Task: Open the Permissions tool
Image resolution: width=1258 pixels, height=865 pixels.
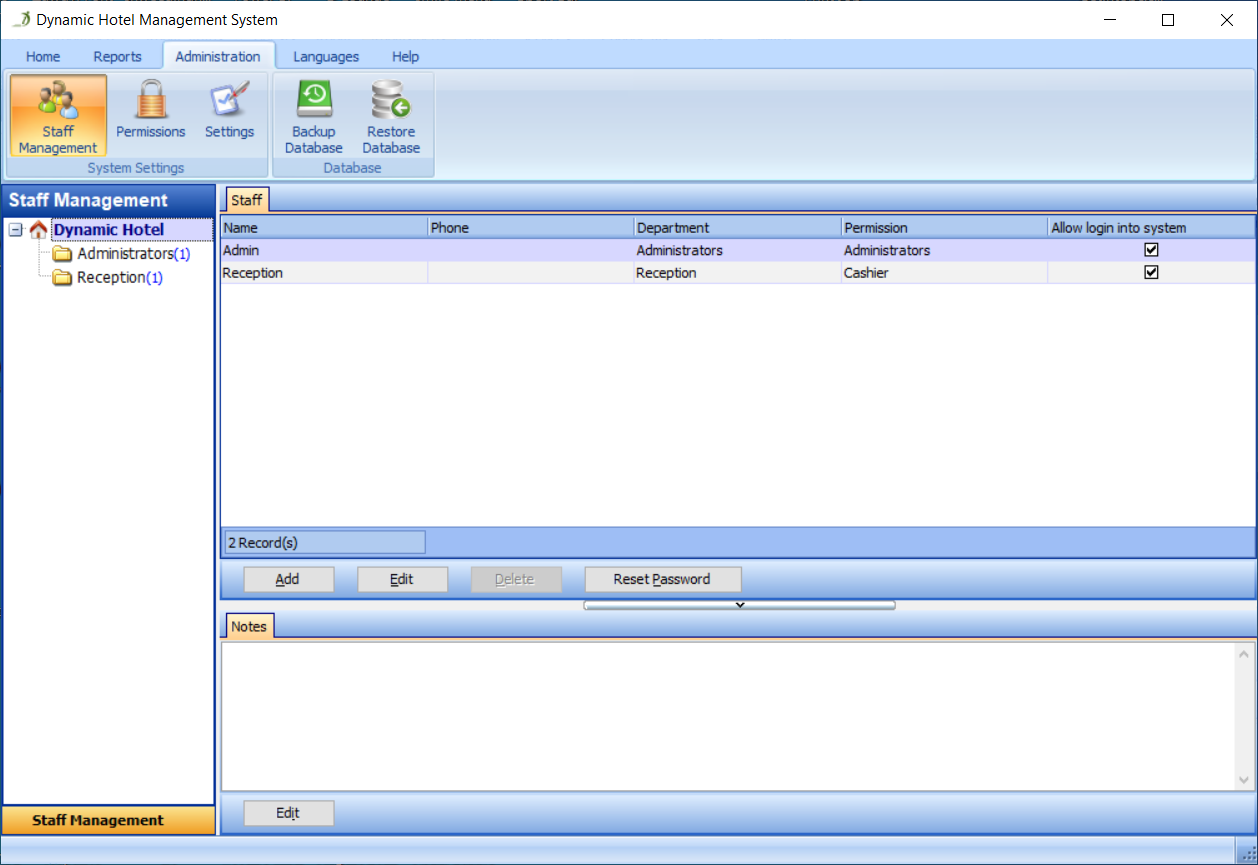Action: pos(149,110)
